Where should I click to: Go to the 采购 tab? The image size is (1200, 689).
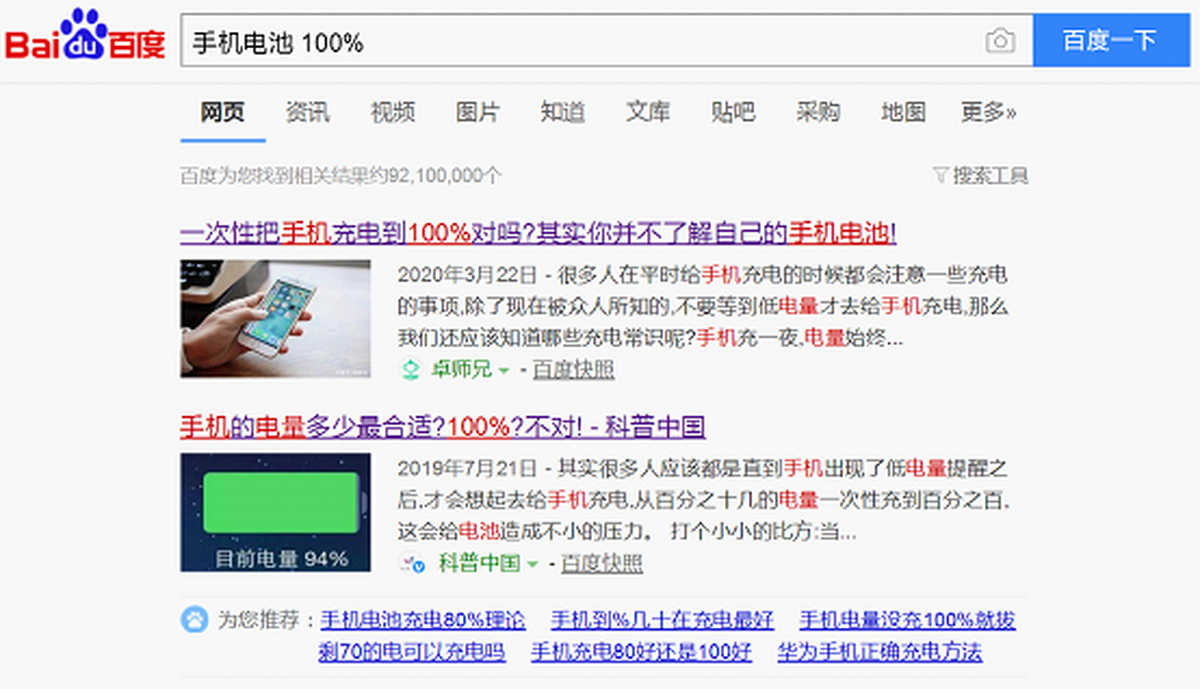coord(818,113)
